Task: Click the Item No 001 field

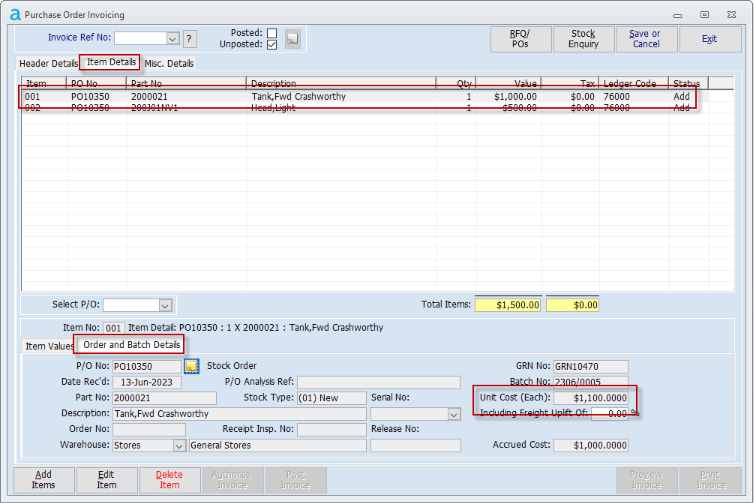Action: click(113, 328)
